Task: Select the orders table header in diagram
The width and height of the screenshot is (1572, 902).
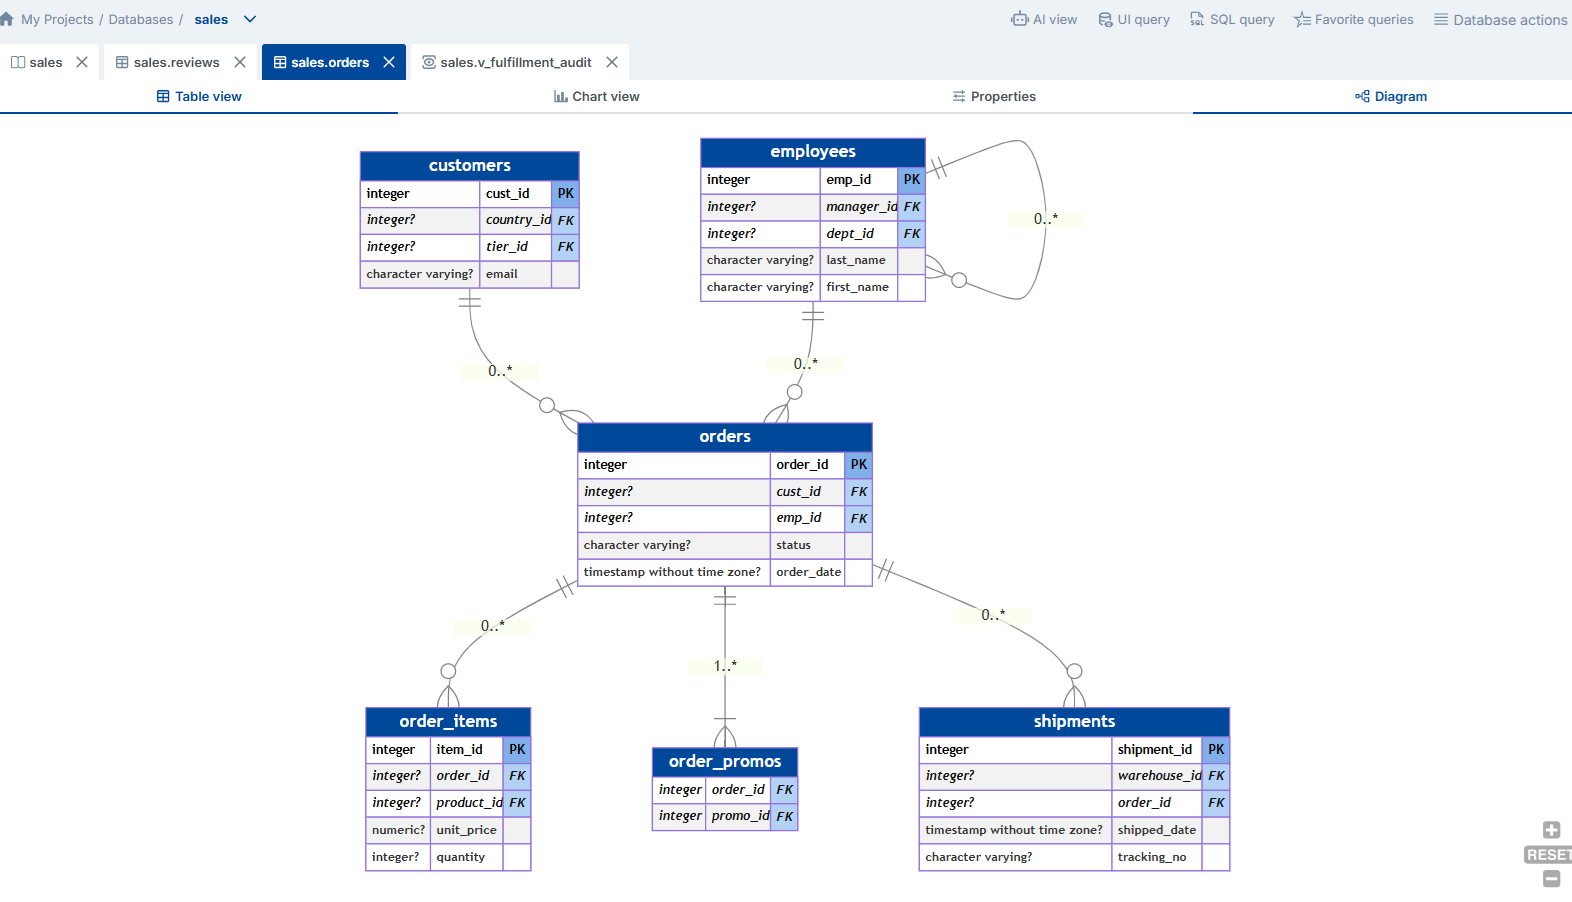Action: [x=725, y=437]
